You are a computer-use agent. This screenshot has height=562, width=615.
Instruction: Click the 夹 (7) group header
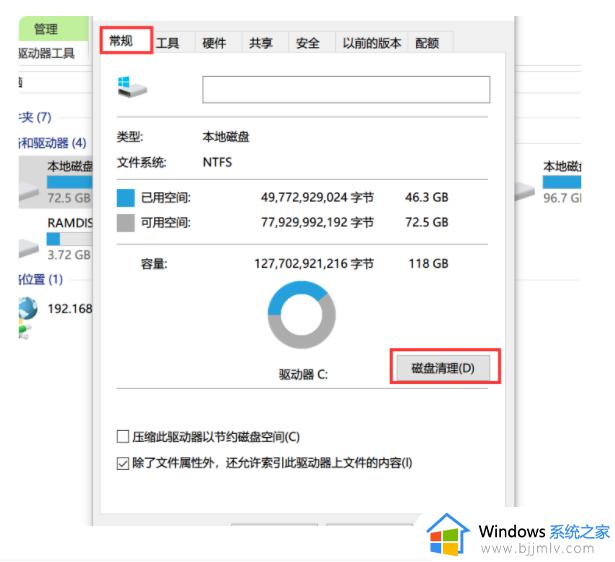[35, 117]
